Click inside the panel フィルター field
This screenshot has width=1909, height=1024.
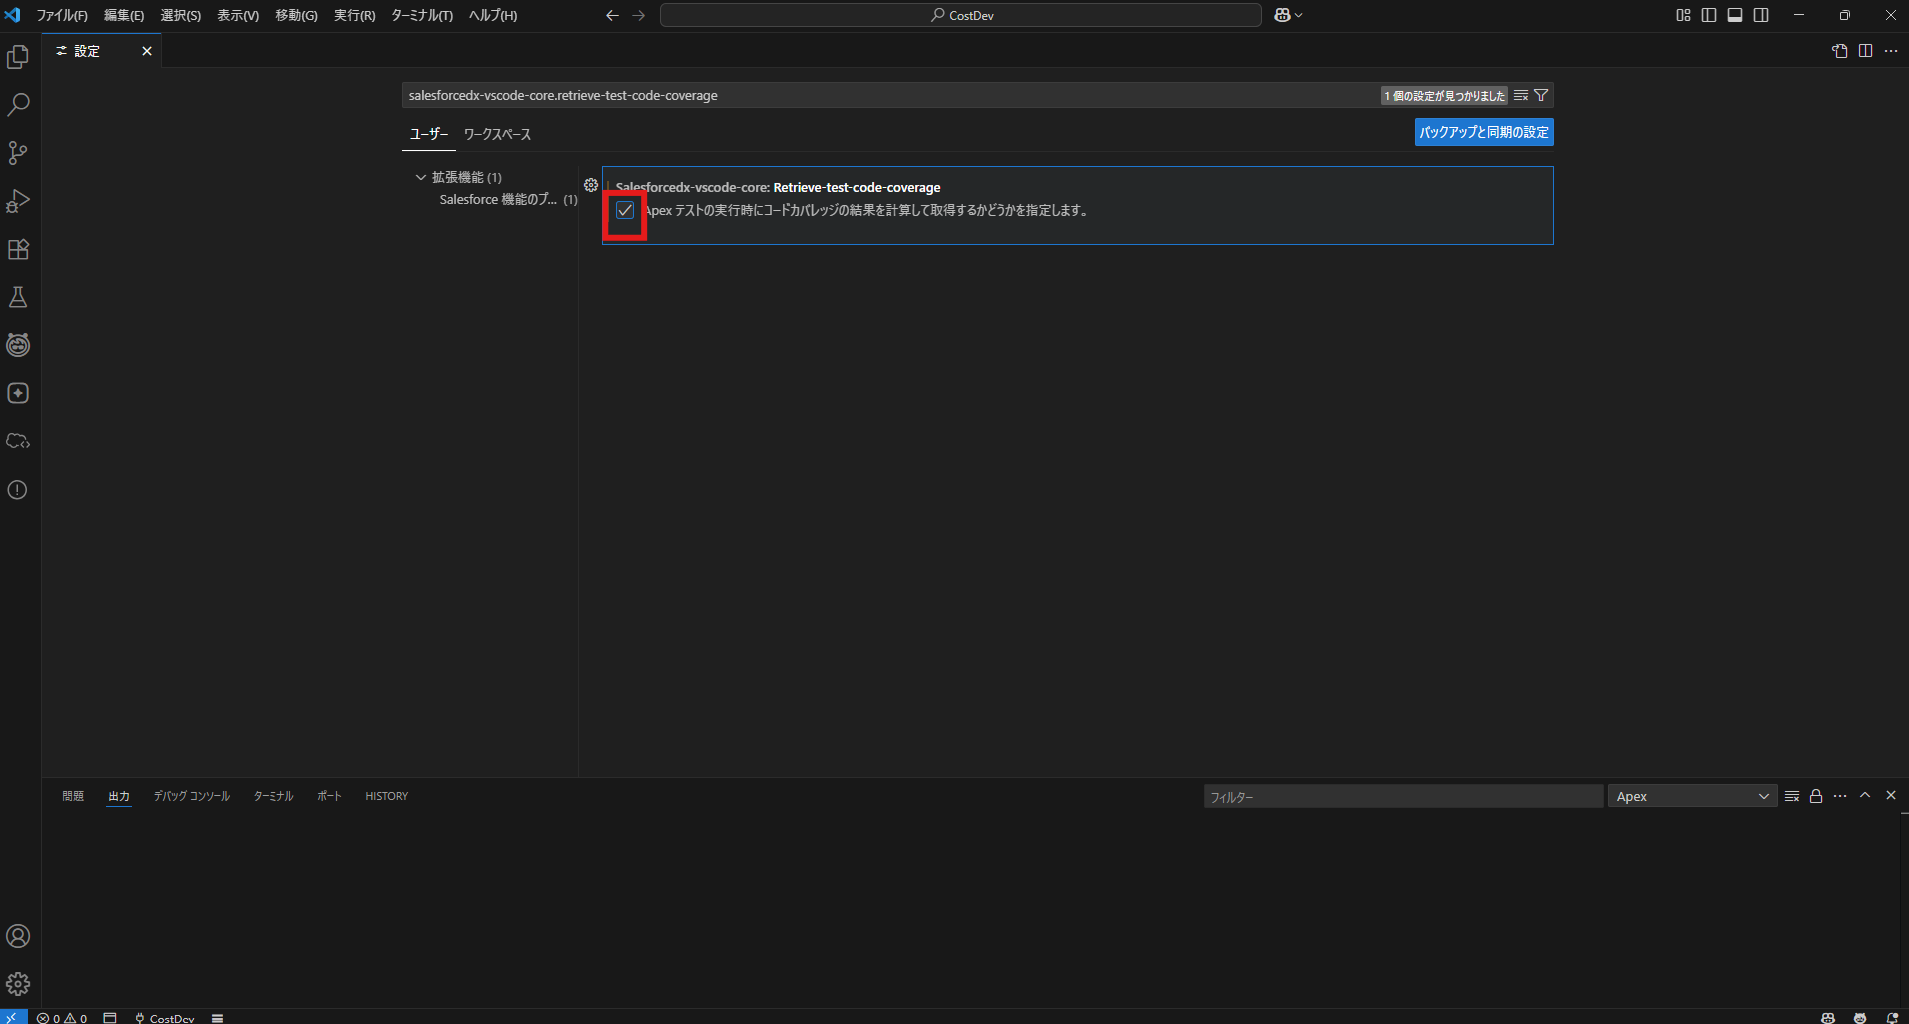(1400, 796)
